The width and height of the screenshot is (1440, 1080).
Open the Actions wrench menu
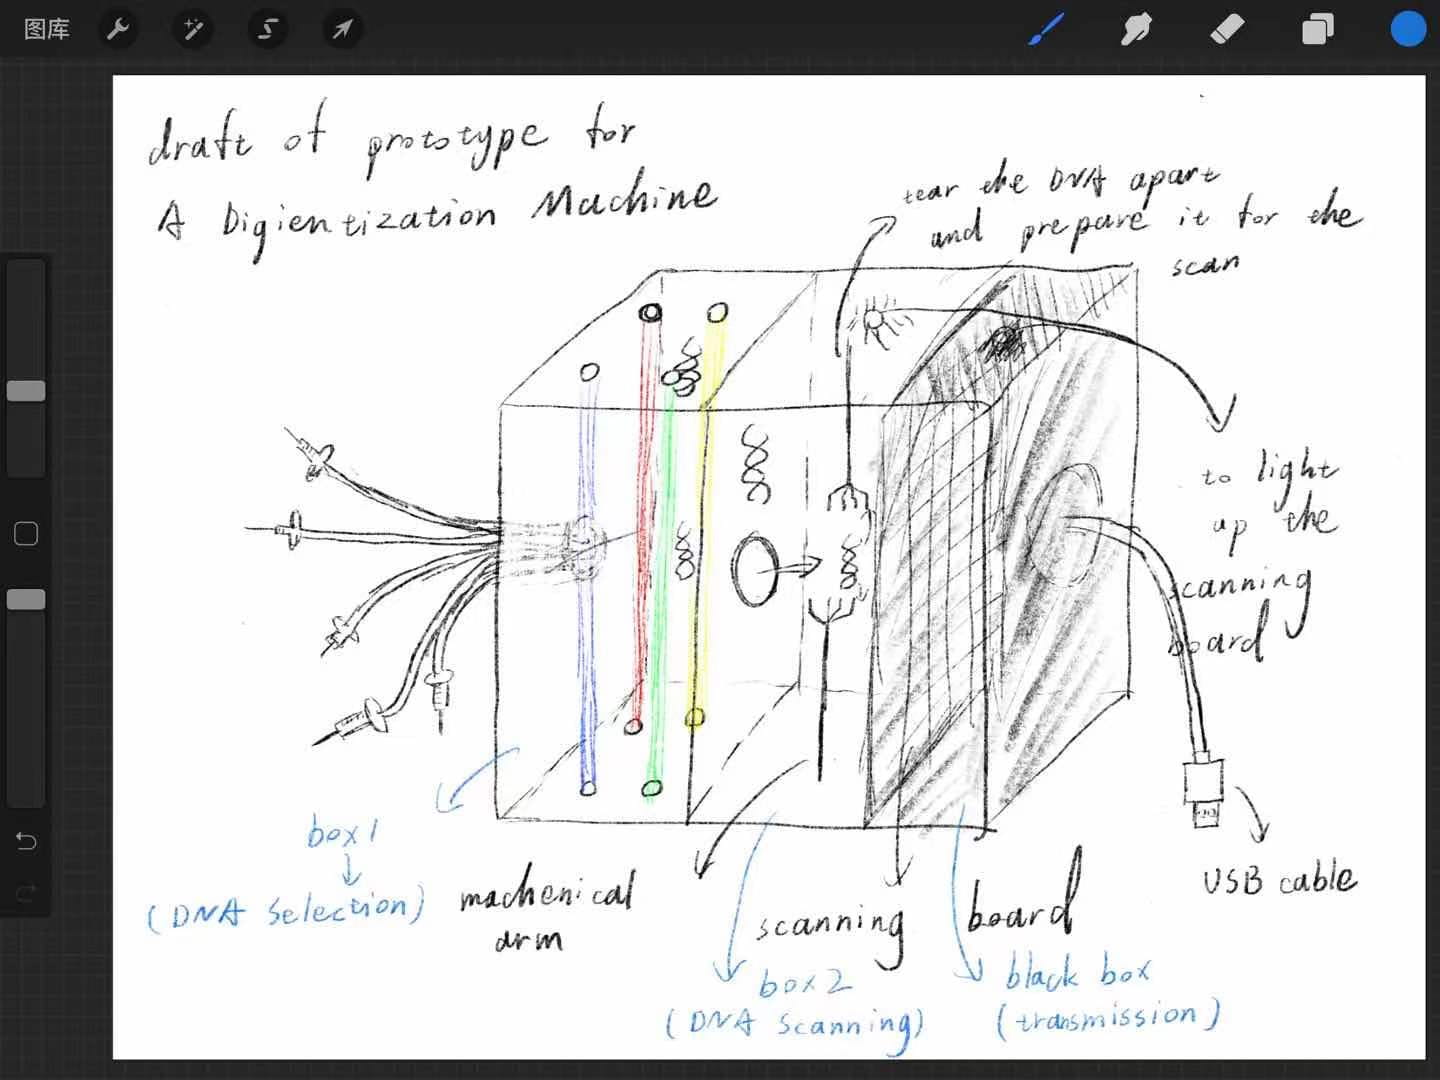(118, 30)
